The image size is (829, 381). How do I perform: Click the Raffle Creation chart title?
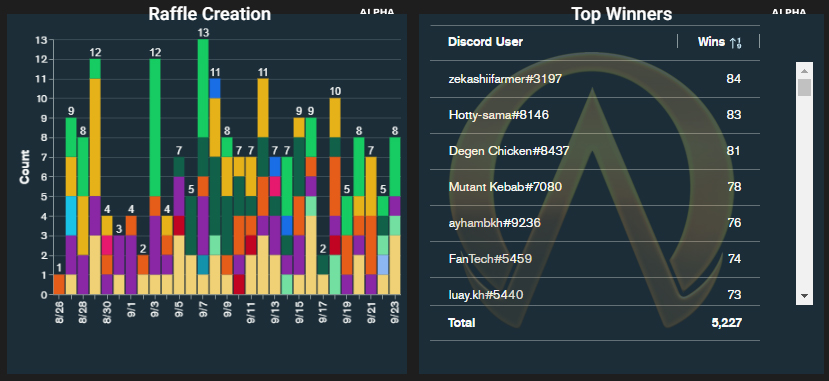[209, 14]
